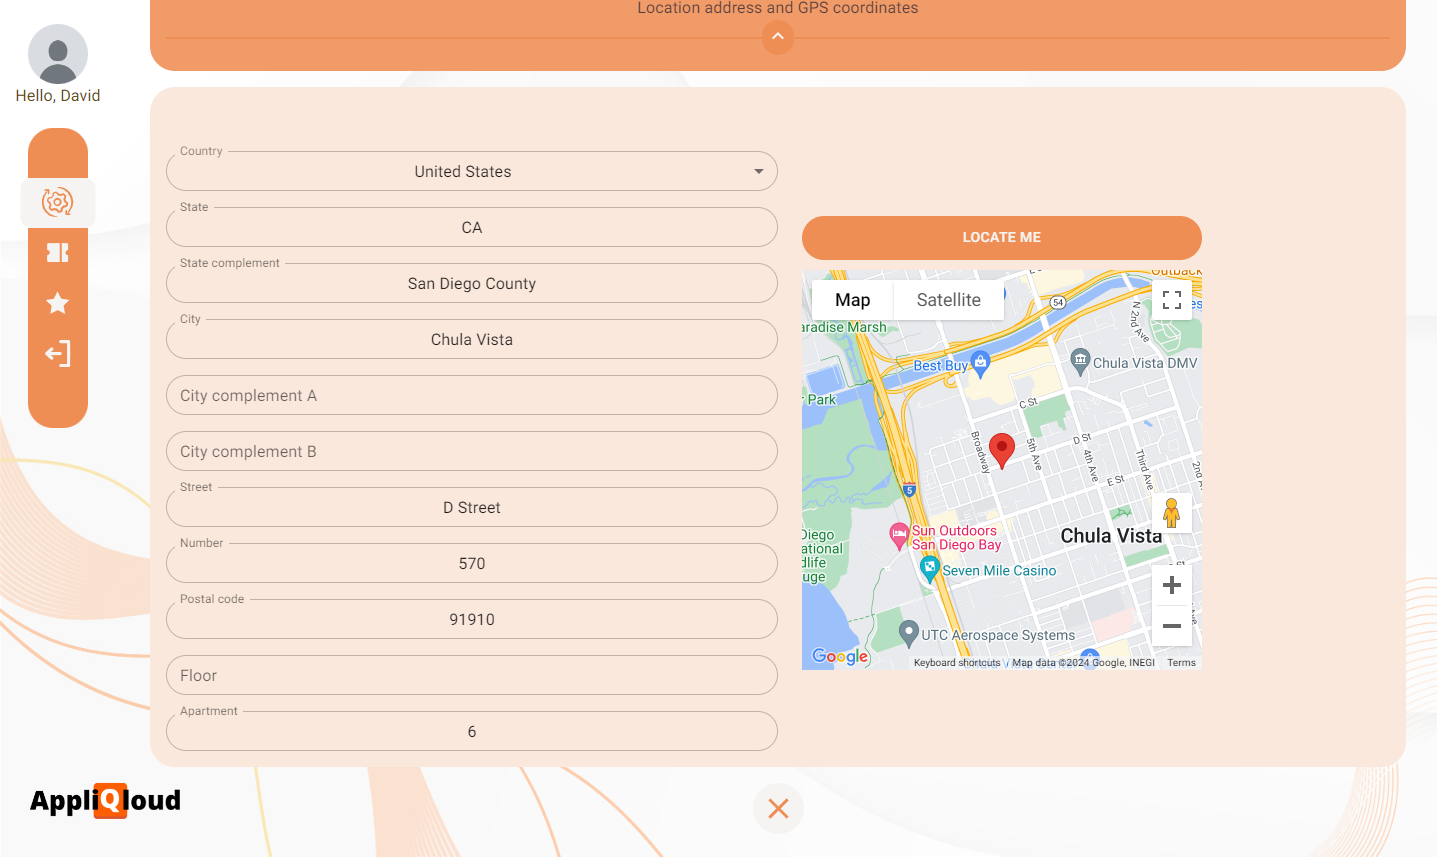Switch to Satellite map view
This screenshot has width=1437, height=857.
[948, 300]
